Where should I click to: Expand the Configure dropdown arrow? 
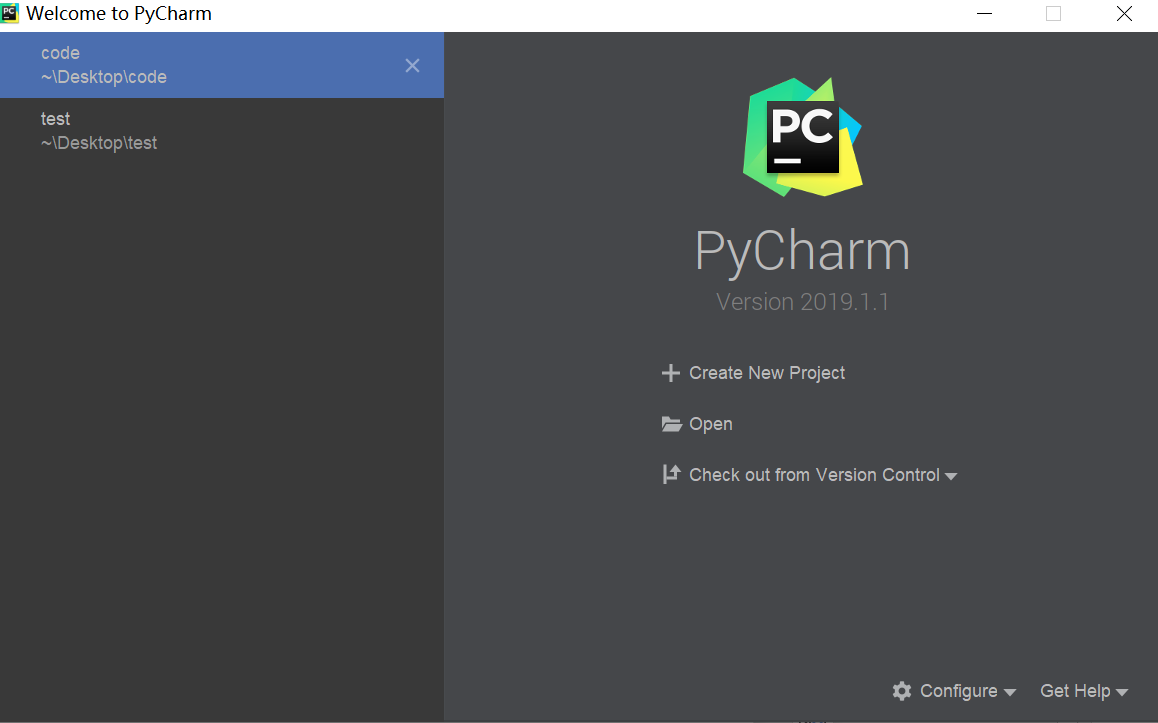pos(1010,693)
